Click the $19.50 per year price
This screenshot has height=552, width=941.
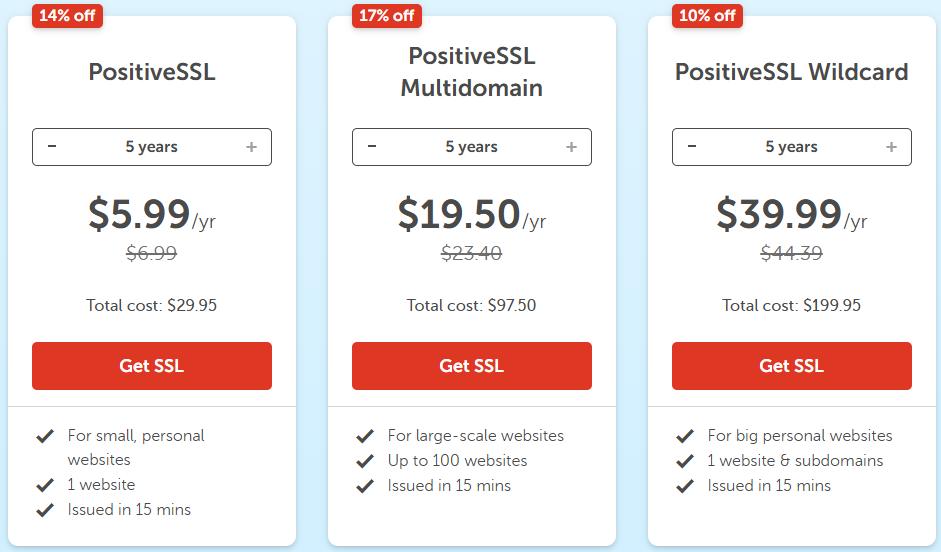click(x=459, y=214)
